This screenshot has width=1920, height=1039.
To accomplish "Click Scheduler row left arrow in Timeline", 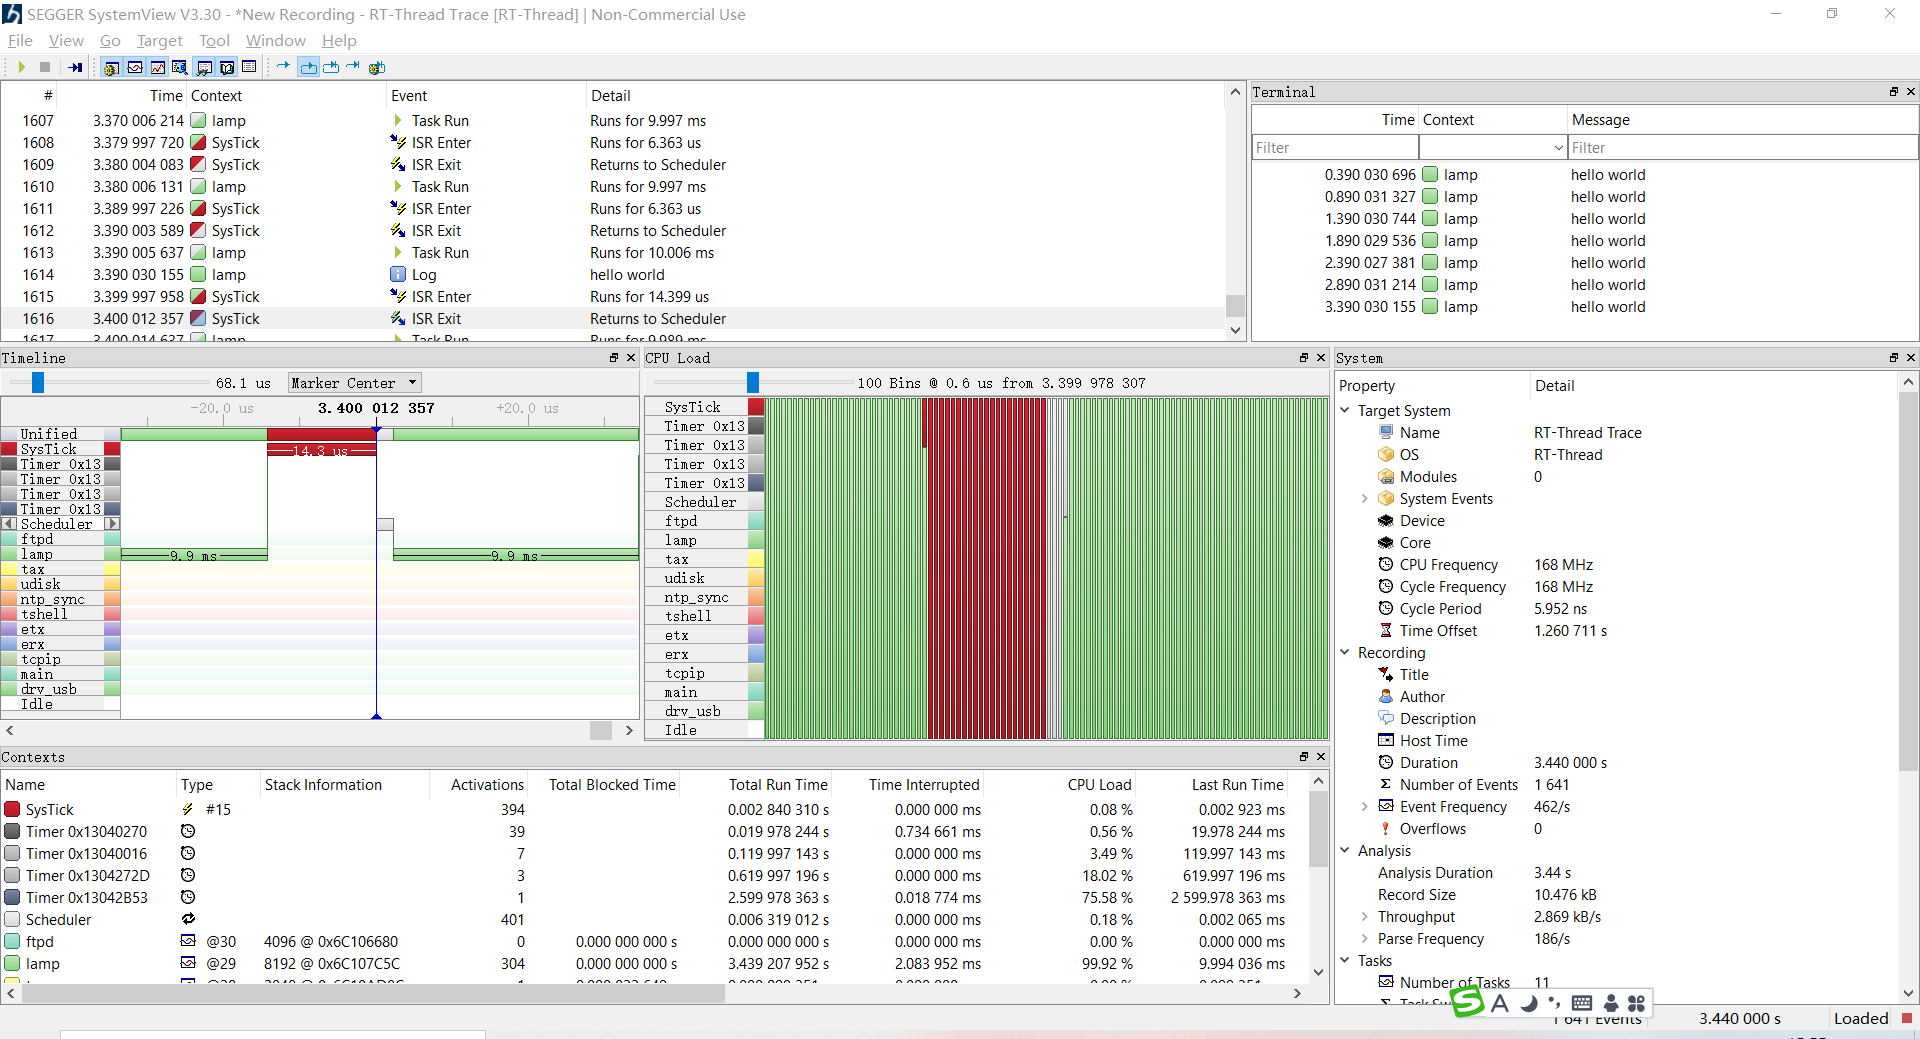I will pyautogui.click(x=9, y=524).
